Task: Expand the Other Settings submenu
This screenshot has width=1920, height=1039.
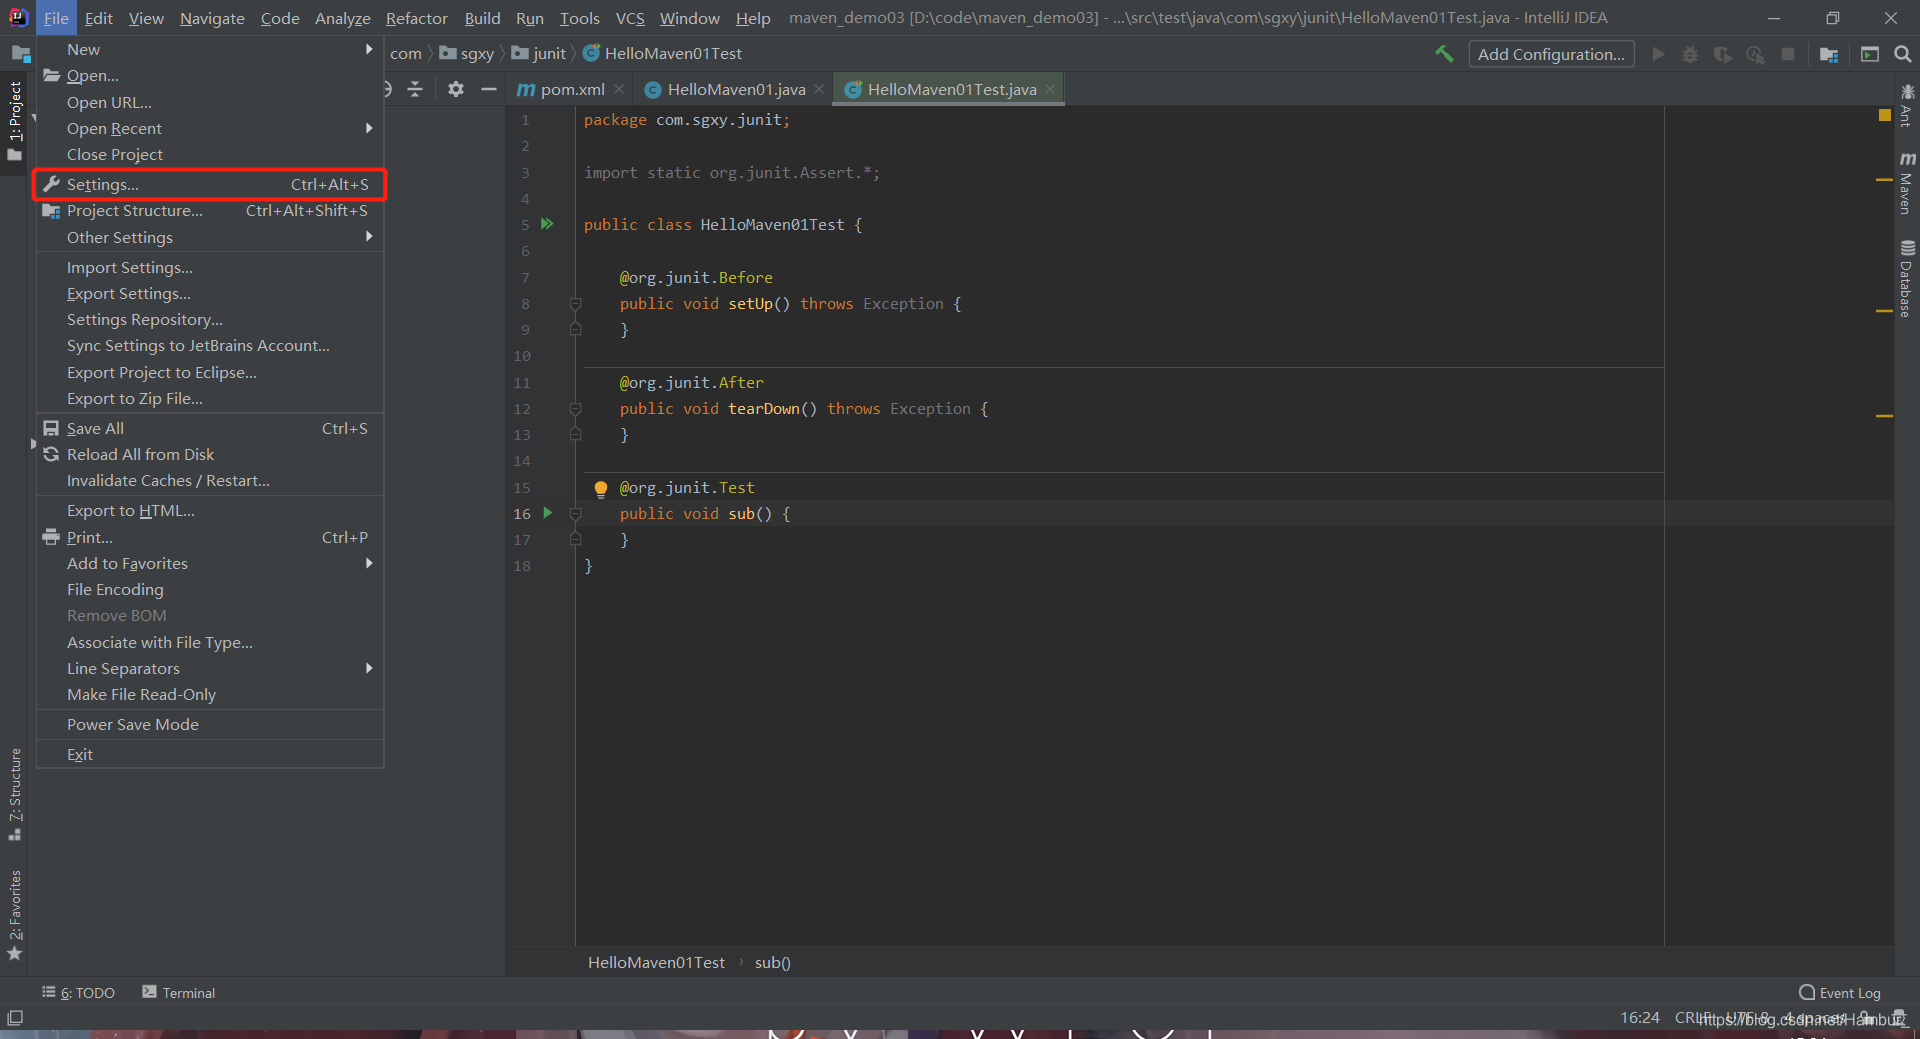Action: pos(210,237)
